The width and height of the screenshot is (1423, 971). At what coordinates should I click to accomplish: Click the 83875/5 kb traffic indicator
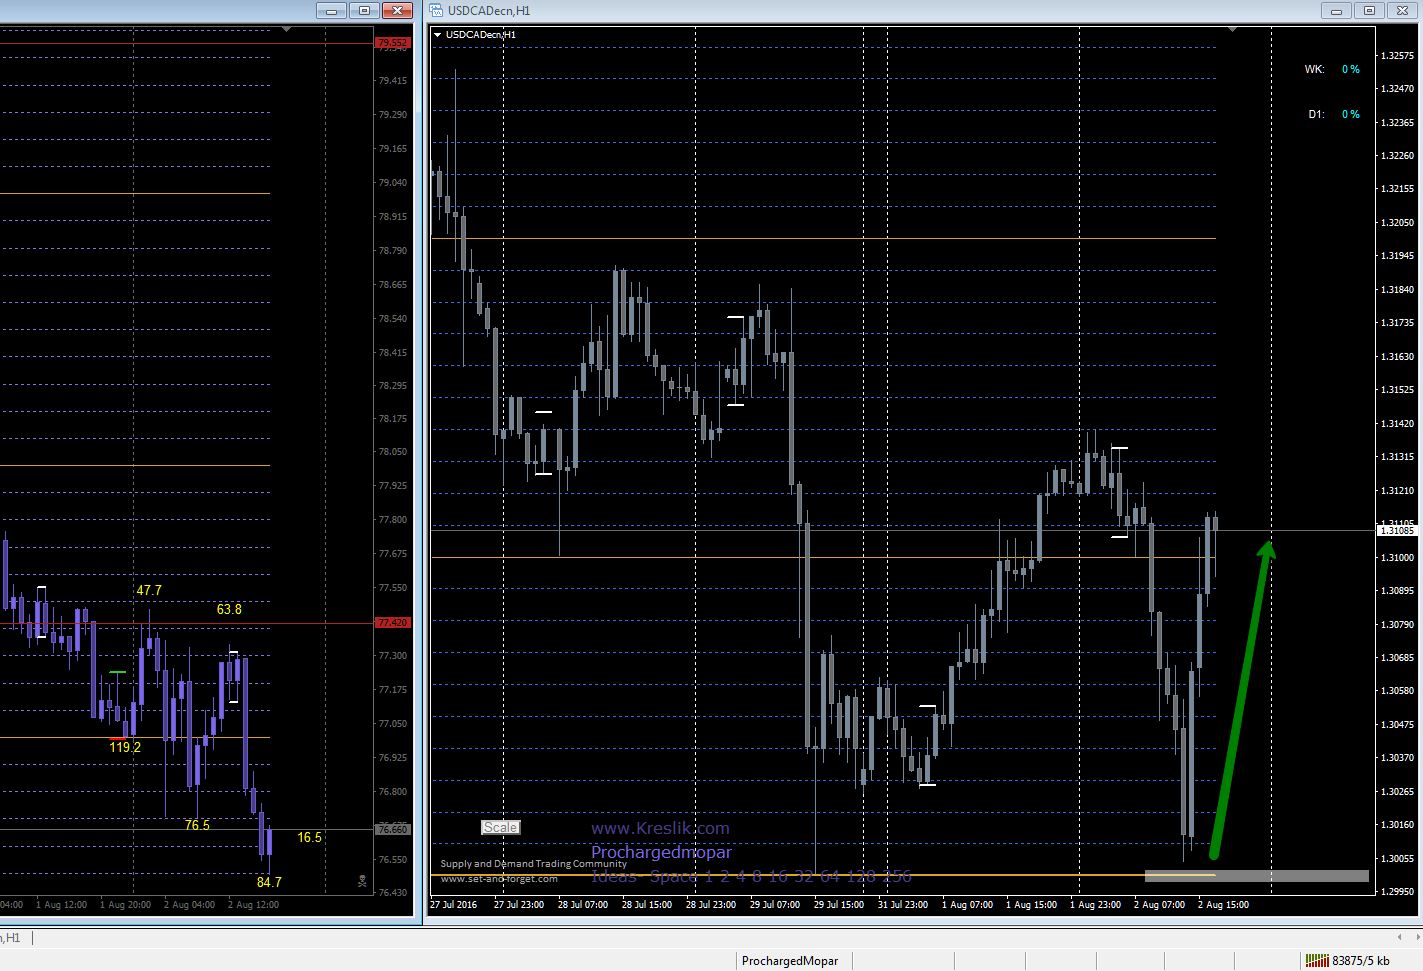pyautogui.click(x=1360, y=961)
